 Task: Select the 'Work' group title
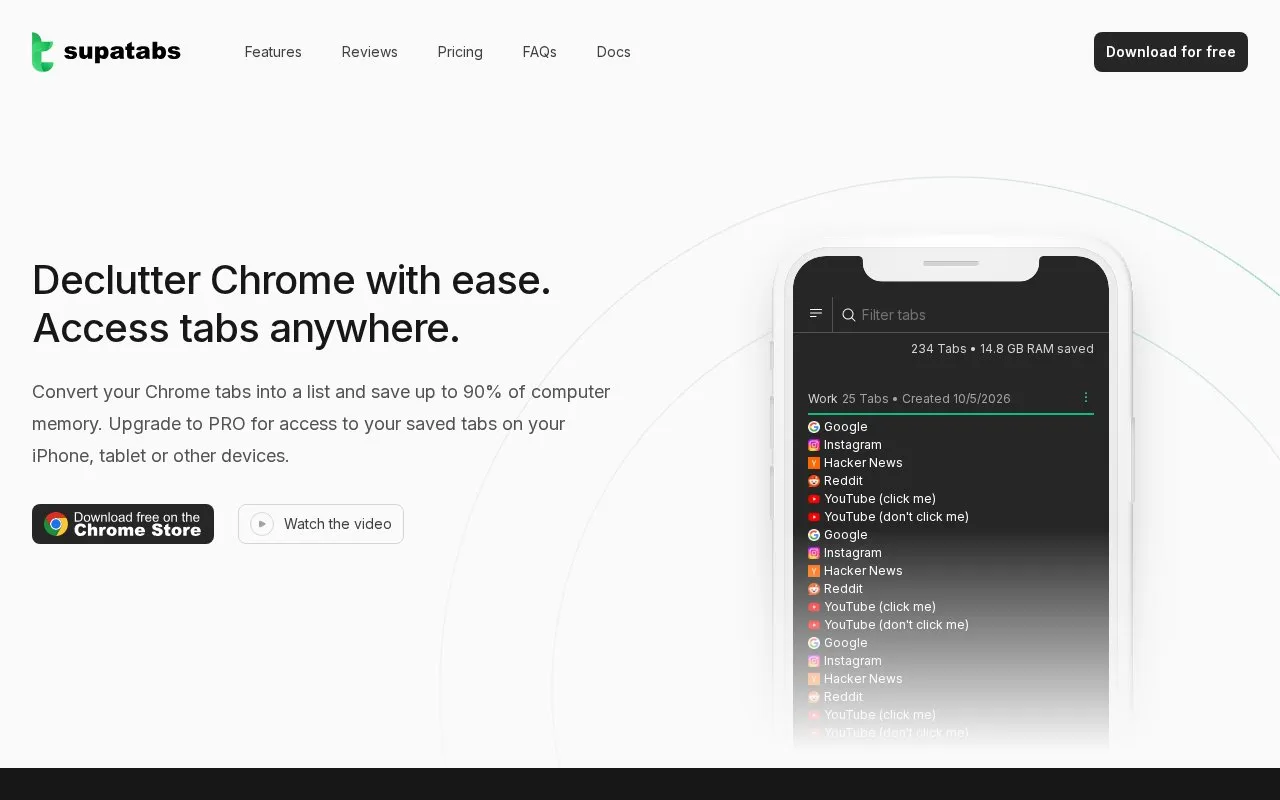(x=823, y=399)
